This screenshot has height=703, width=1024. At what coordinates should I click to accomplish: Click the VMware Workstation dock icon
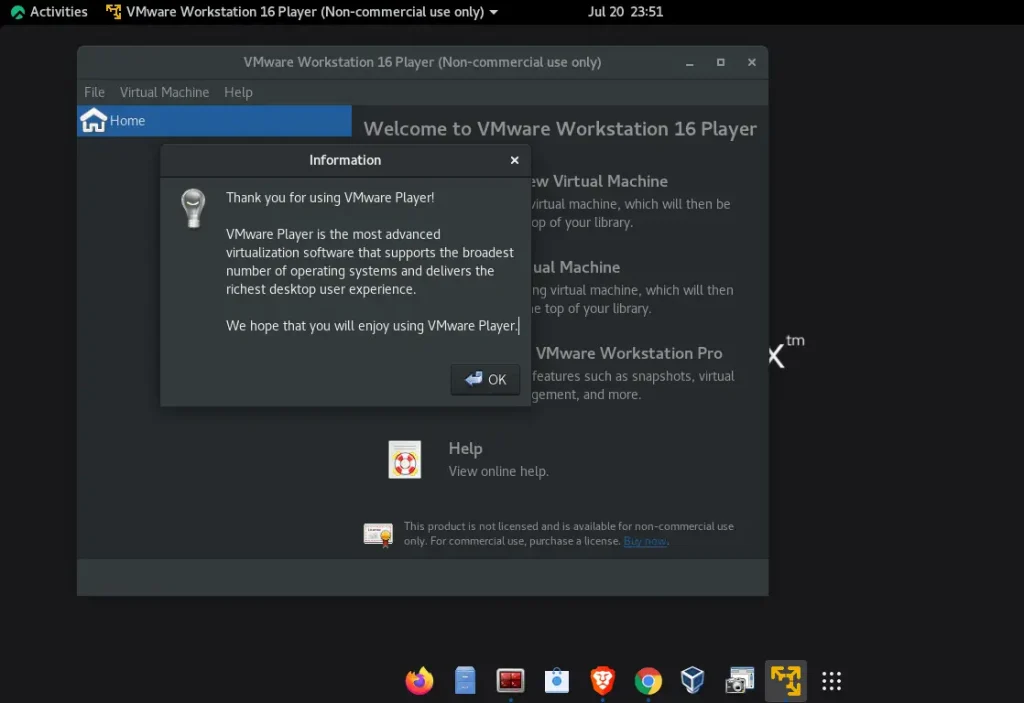point(785,681)
